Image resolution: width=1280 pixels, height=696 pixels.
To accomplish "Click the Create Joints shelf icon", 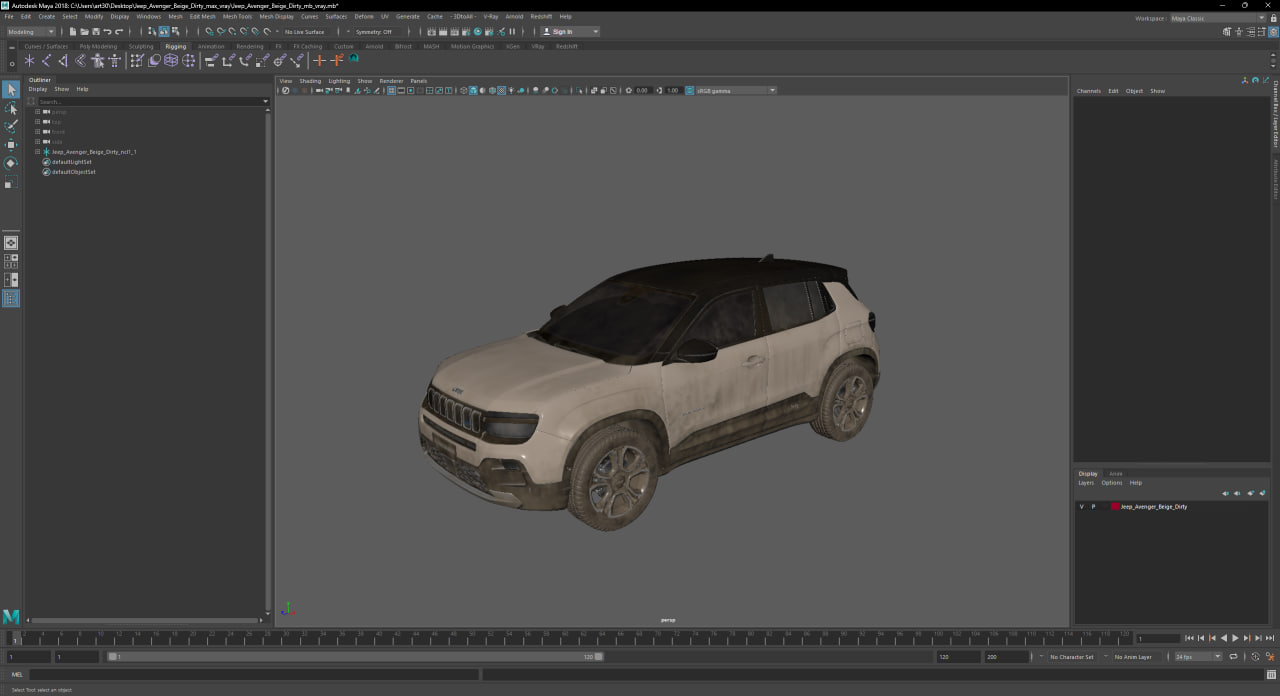I will click(x=46, y=61).
